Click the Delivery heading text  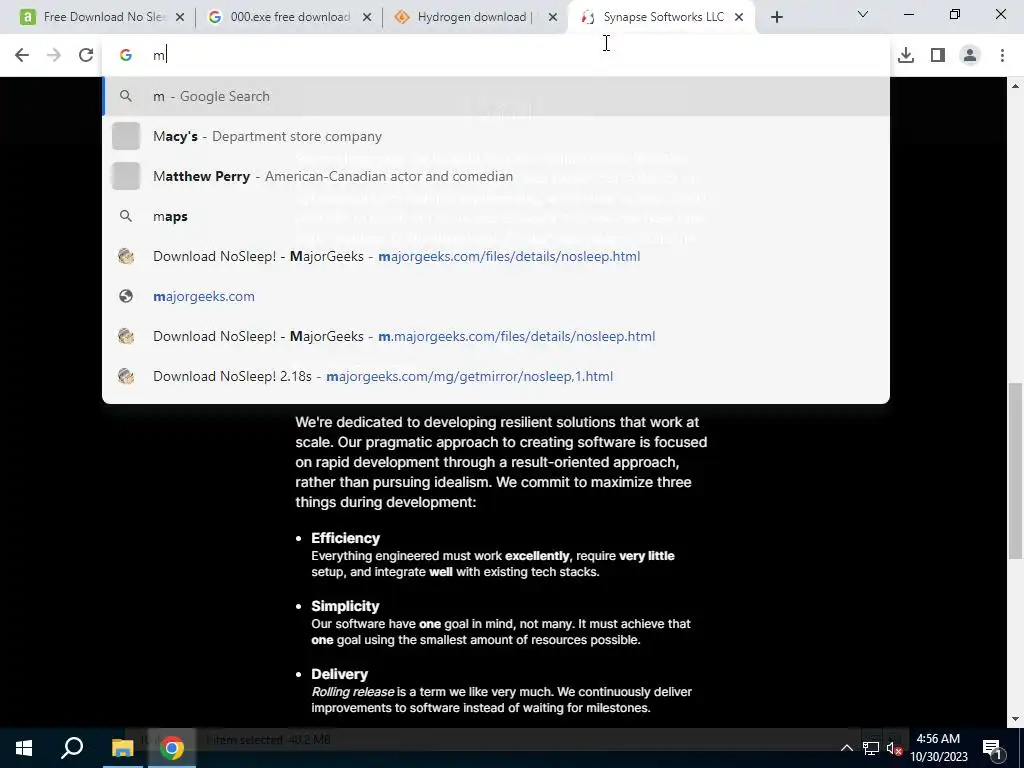(340, 674)
